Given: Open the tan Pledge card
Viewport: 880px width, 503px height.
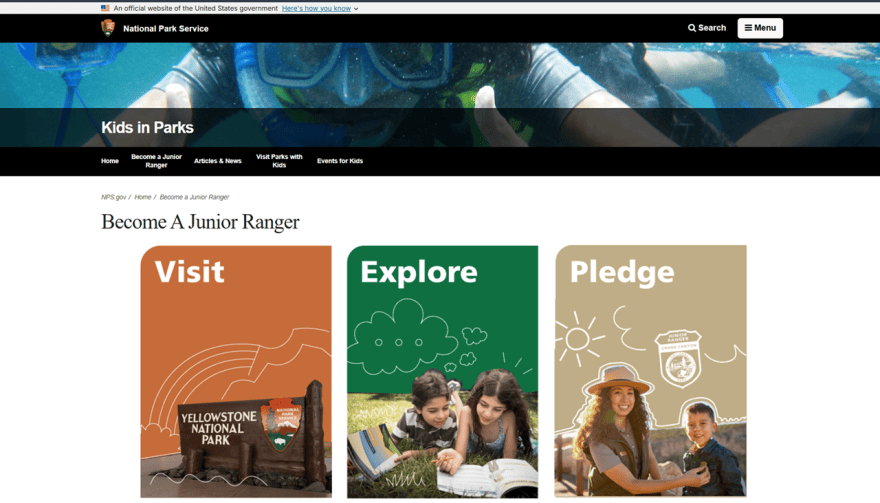Looking at the screenshot, I should coord(650,371).
